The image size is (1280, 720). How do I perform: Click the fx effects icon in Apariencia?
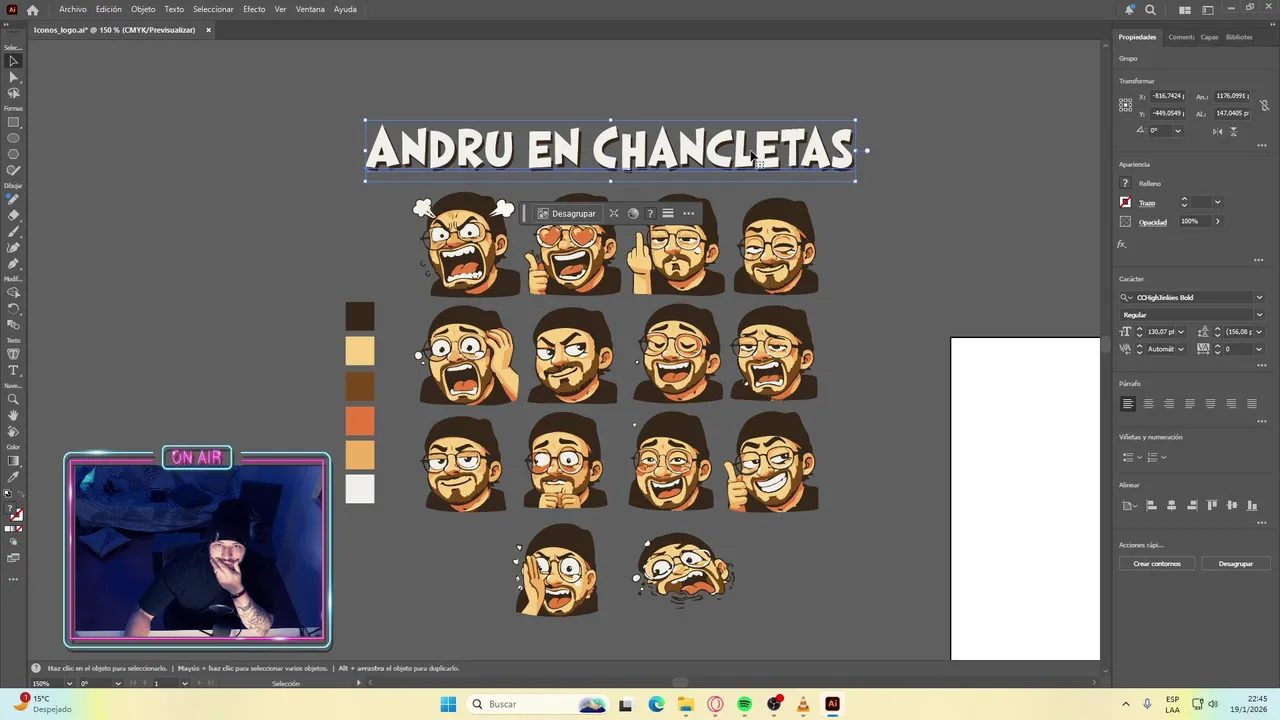(x=1122, y=244)
